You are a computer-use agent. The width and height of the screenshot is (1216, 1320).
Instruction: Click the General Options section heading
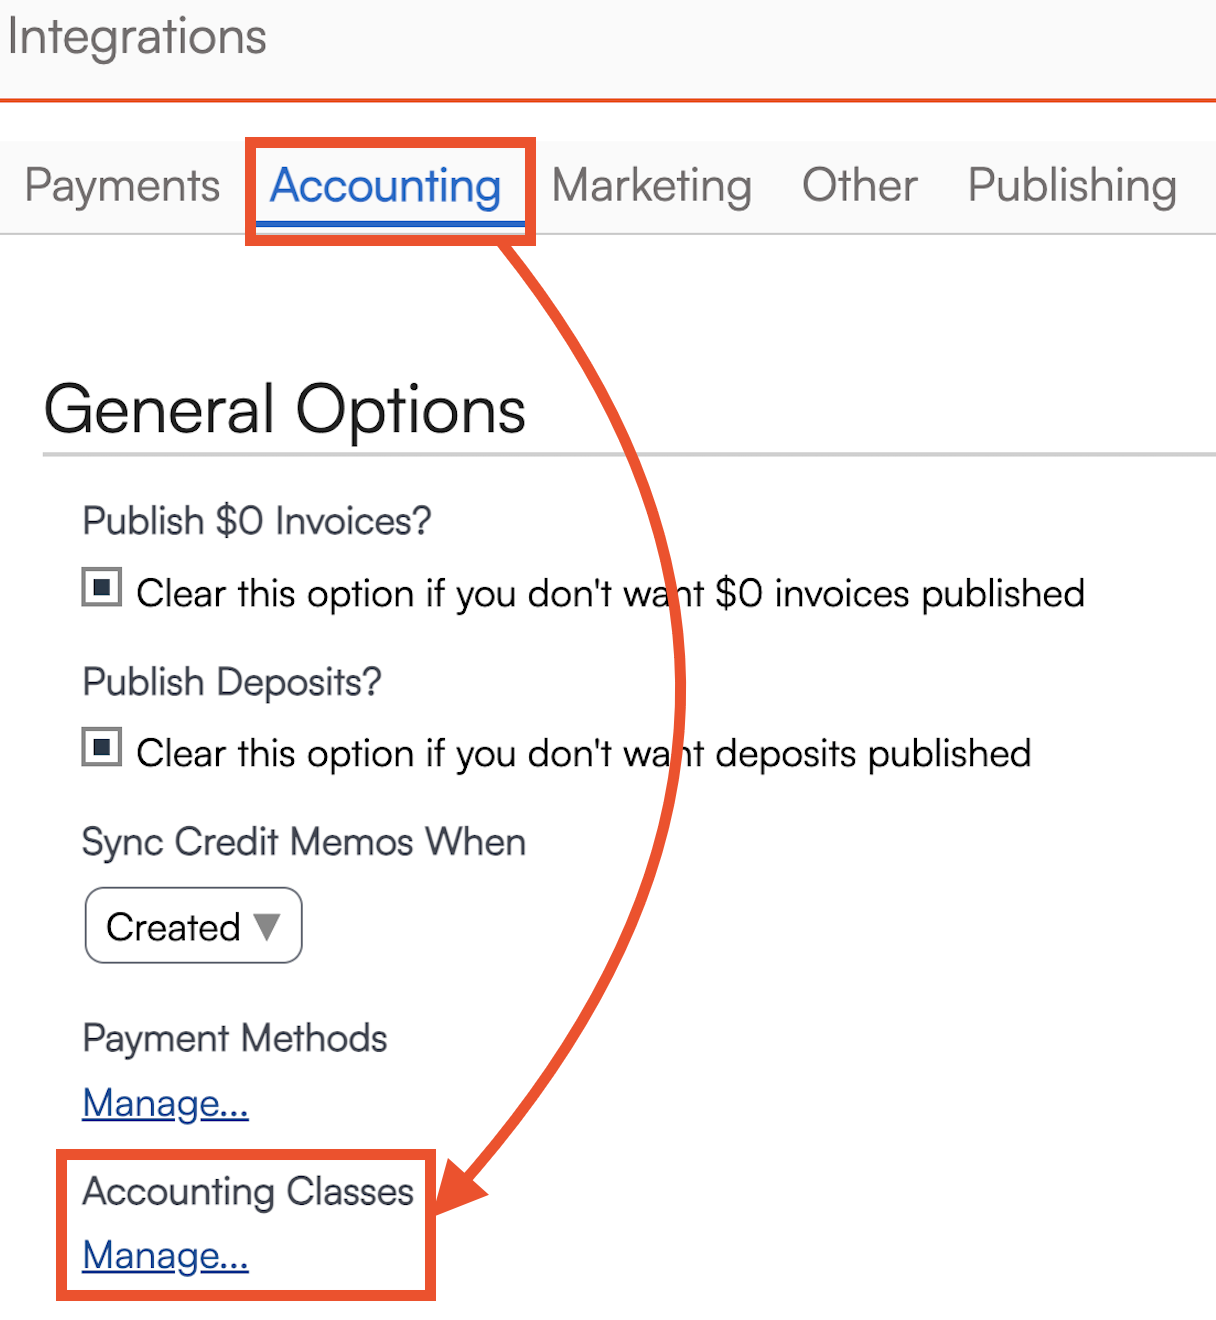(x=285, y=410)
